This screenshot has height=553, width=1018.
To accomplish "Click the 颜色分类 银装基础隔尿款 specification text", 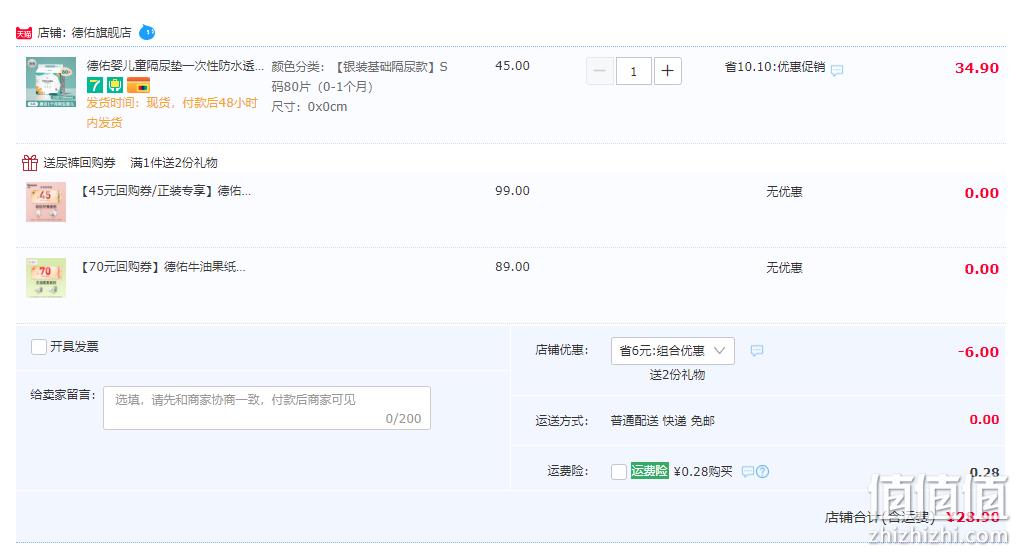I will coord(360,76).
